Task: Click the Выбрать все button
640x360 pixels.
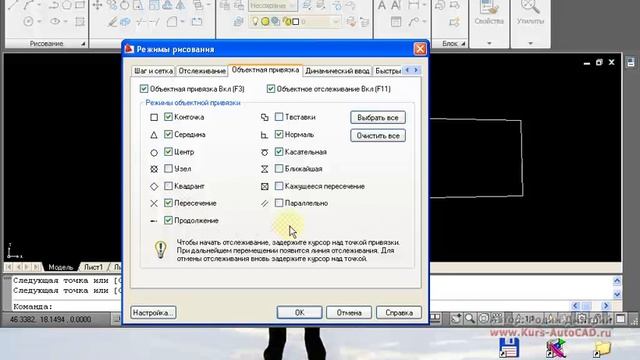Action: point(378,118)
